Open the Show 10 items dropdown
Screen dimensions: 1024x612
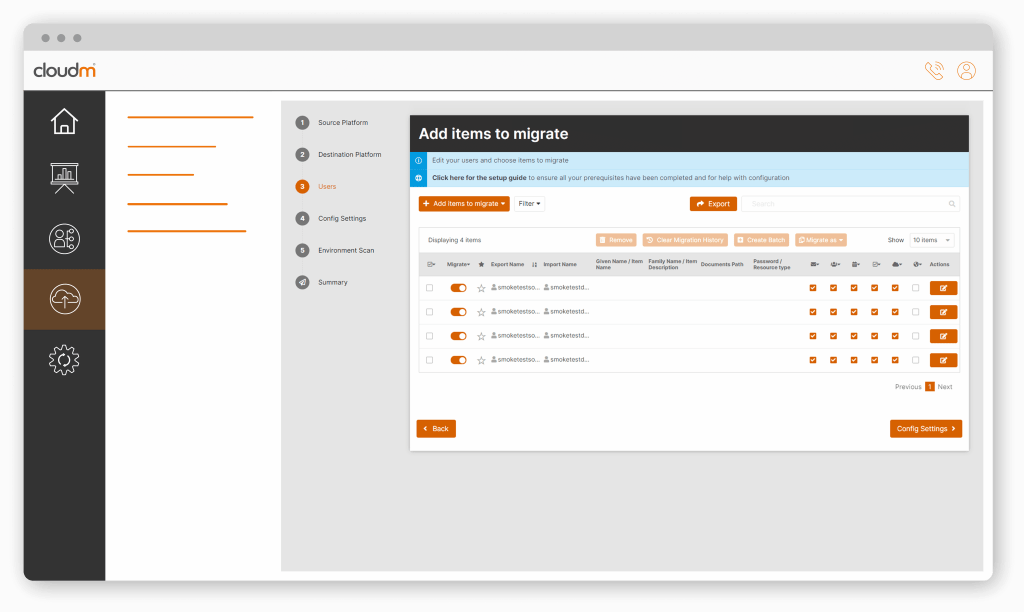931,240
